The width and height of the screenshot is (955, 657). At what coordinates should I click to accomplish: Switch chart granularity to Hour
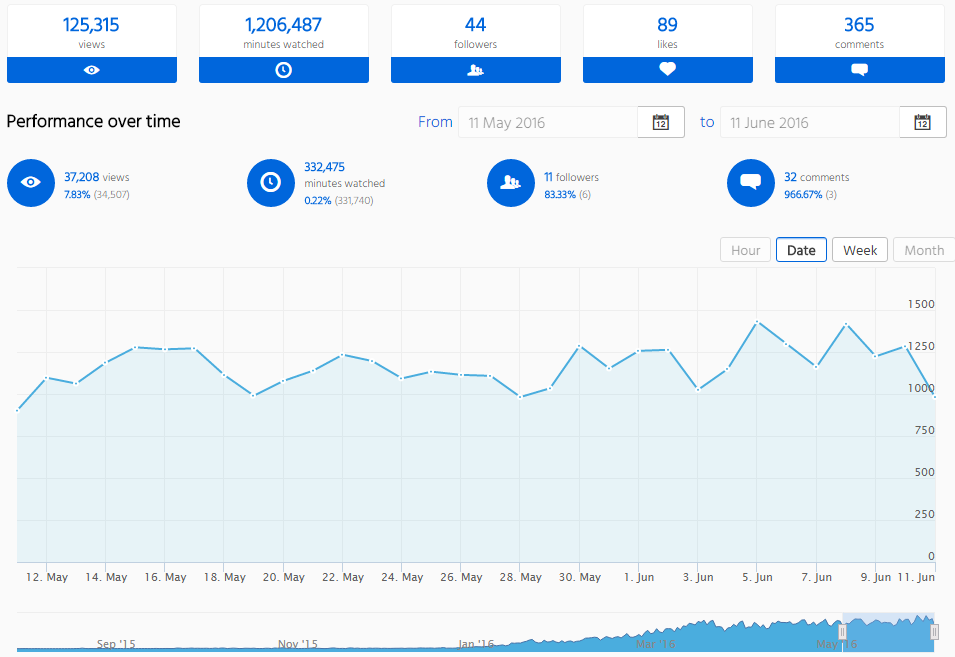(745, 250)
